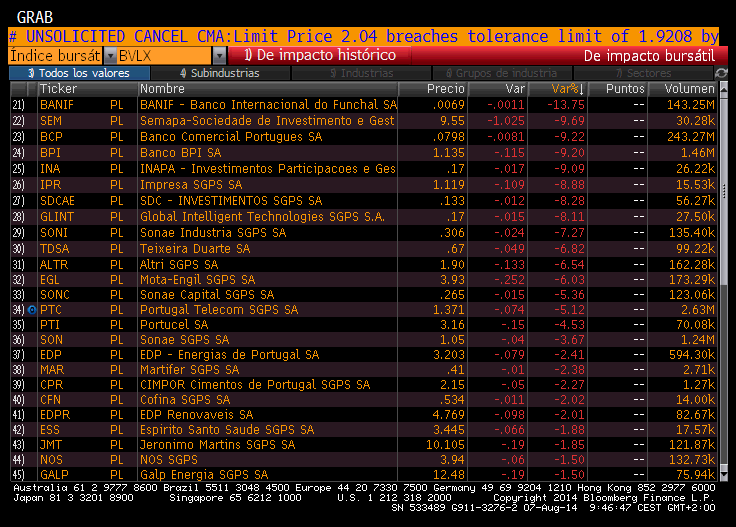
Task: Open the Índice bursát dropdown arrow
Action: point(110,56)
